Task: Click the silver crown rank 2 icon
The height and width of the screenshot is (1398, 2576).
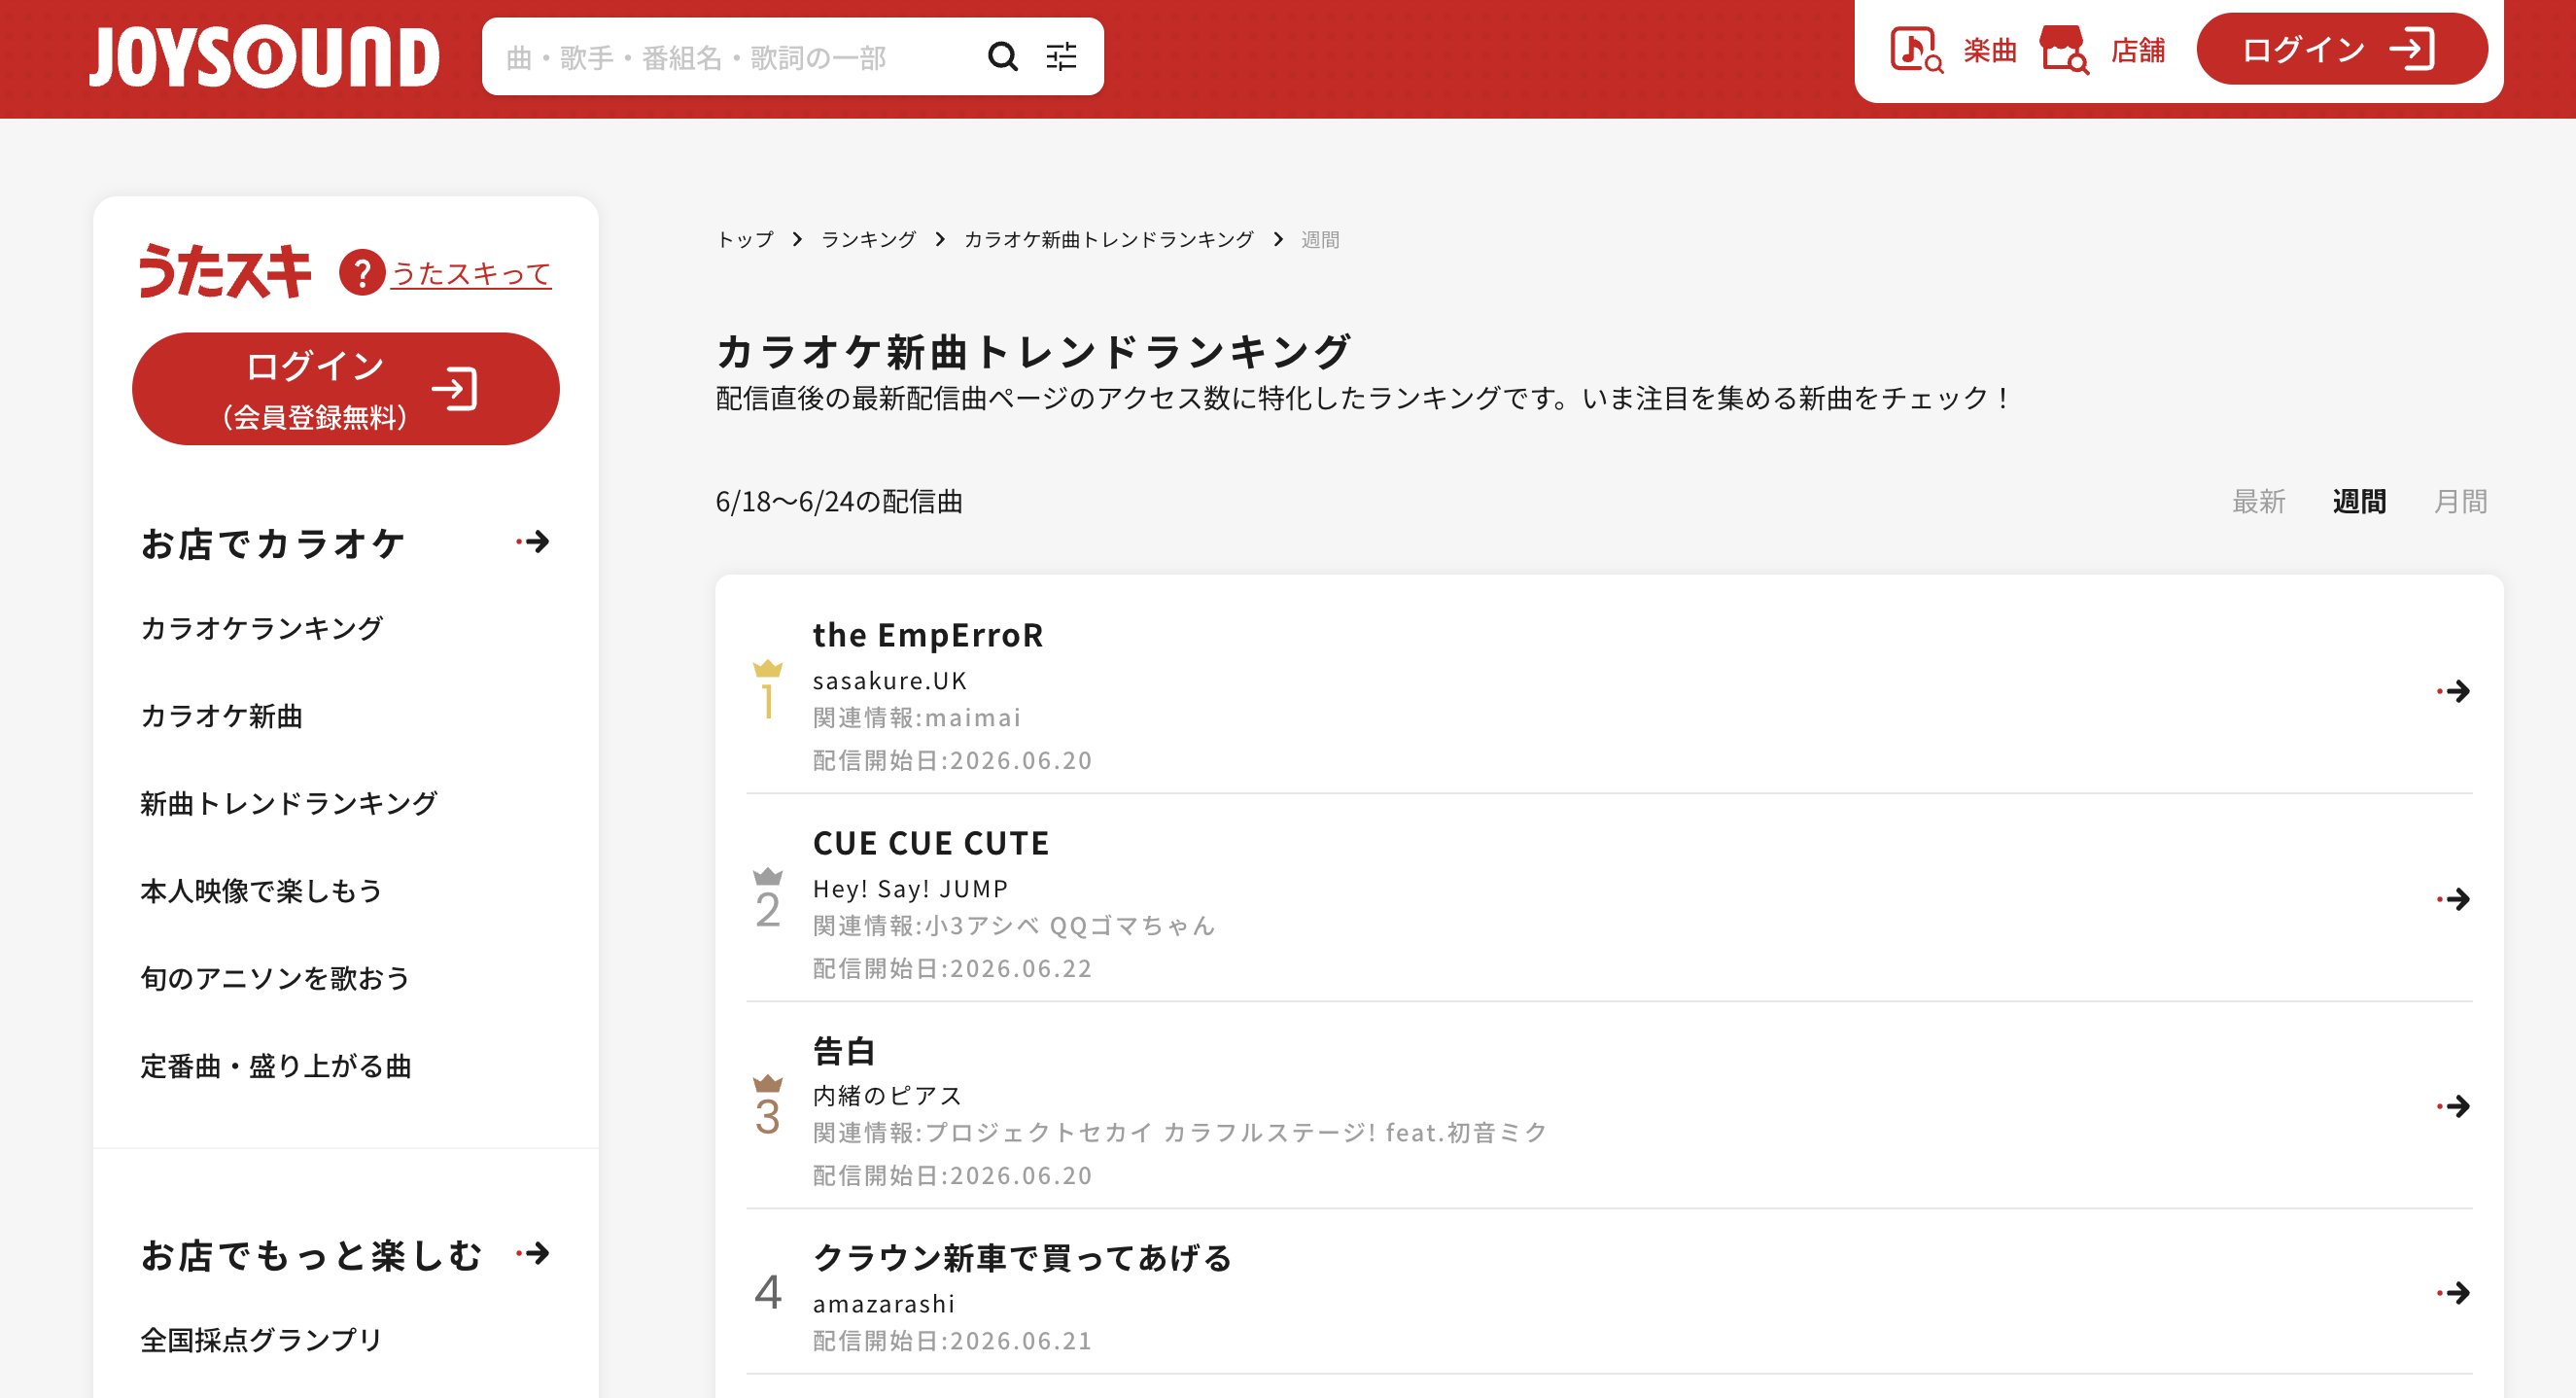Action: click(767, 897)
